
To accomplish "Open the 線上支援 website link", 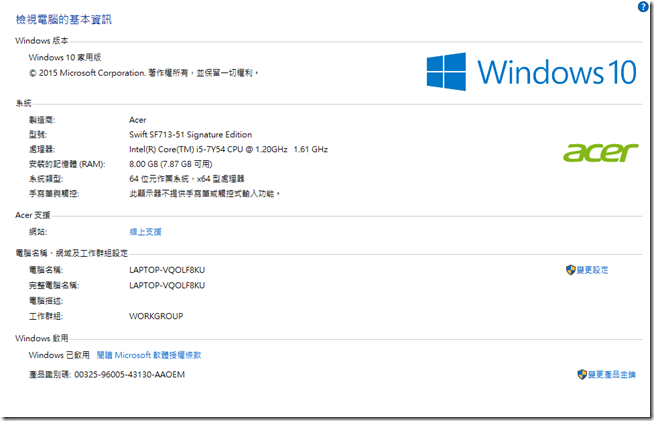I will point(145,232).
